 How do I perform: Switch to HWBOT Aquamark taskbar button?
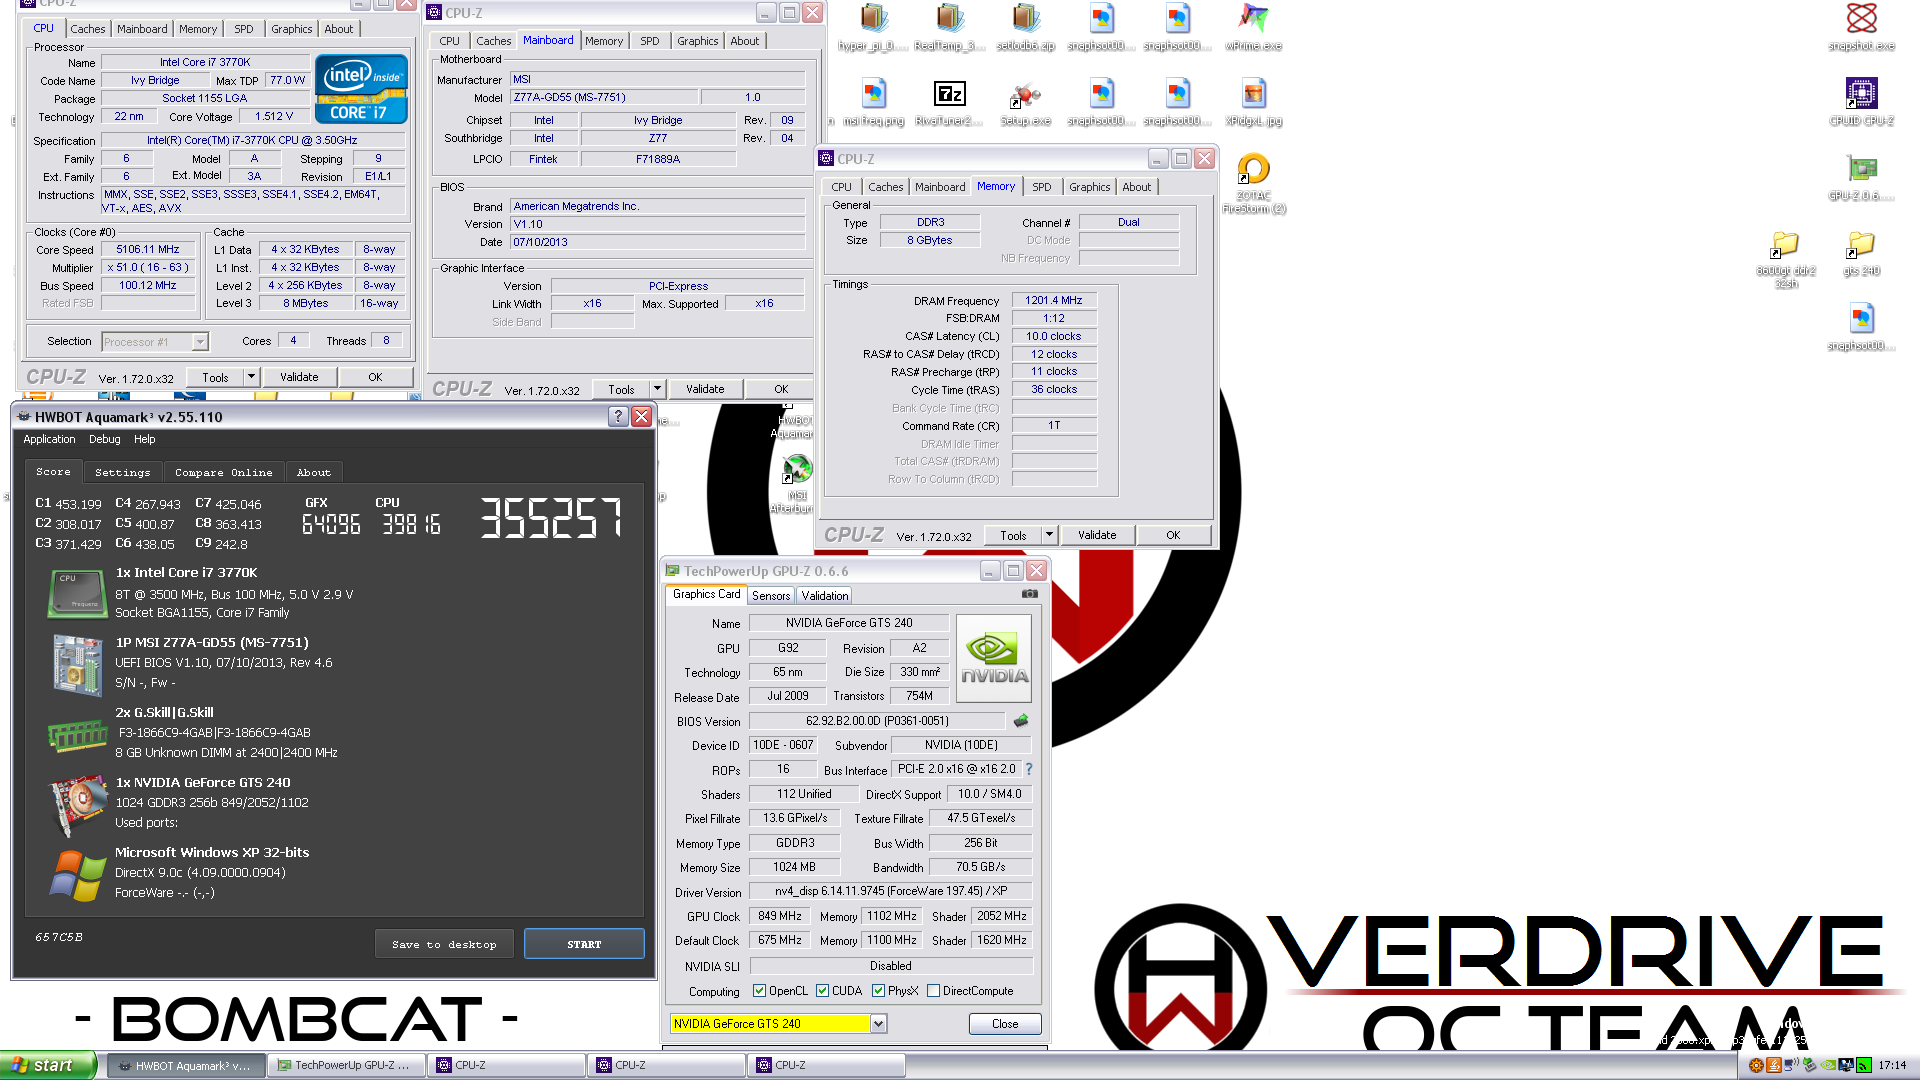186,1065
